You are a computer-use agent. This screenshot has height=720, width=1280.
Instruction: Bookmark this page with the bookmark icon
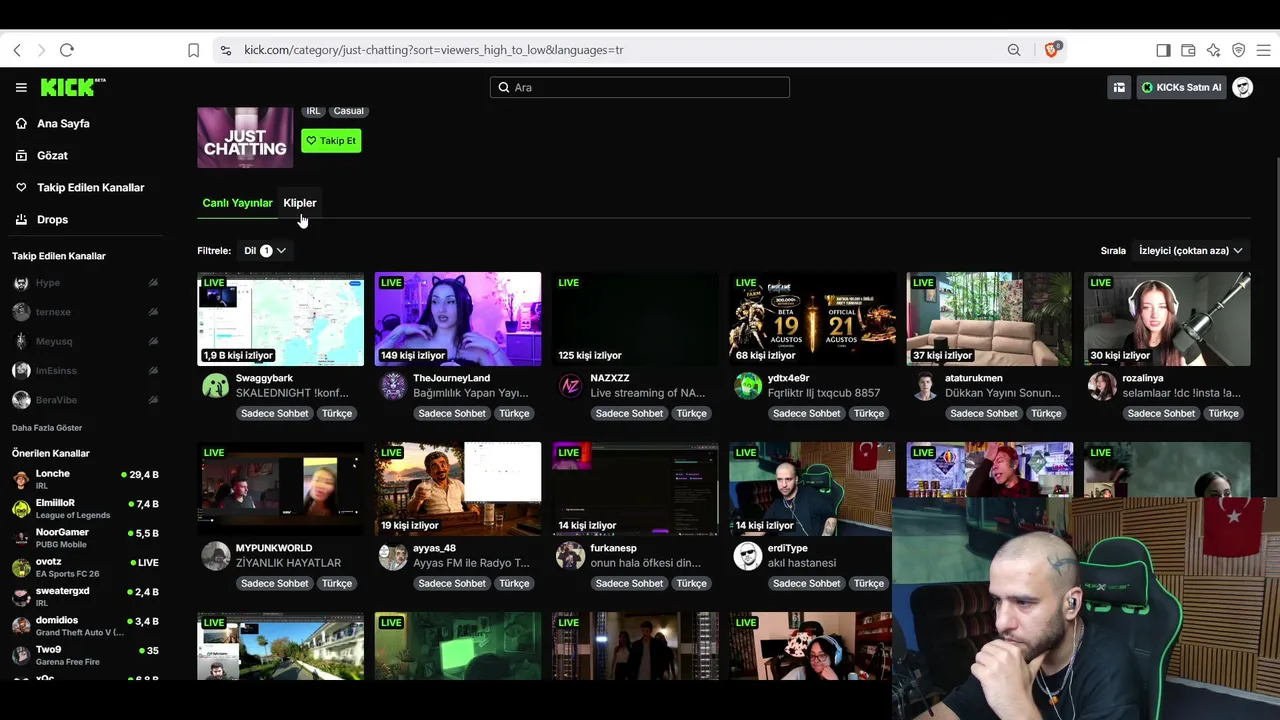194,50
